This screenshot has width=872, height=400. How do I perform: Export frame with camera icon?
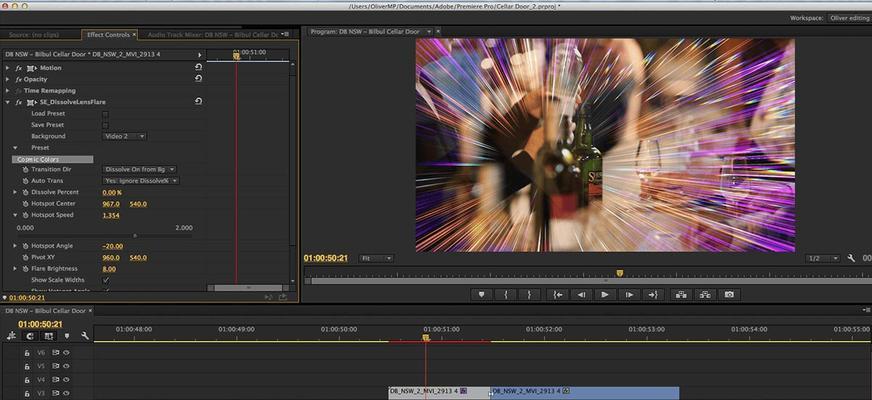(729, 295)
